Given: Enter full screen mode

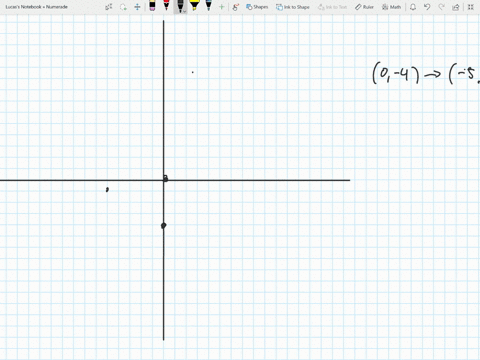Looking at the screenshot, I should click(x=471, y=7).
